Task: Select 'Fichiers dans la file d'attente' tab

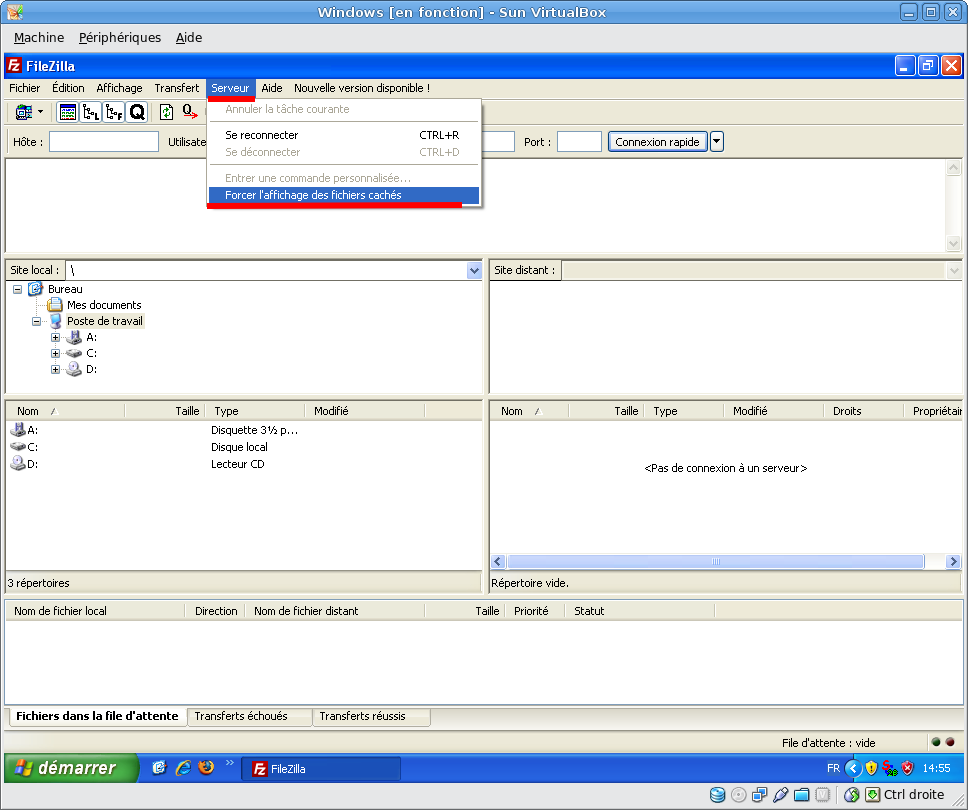Action: pyautogui.click(x=97, y=716)
